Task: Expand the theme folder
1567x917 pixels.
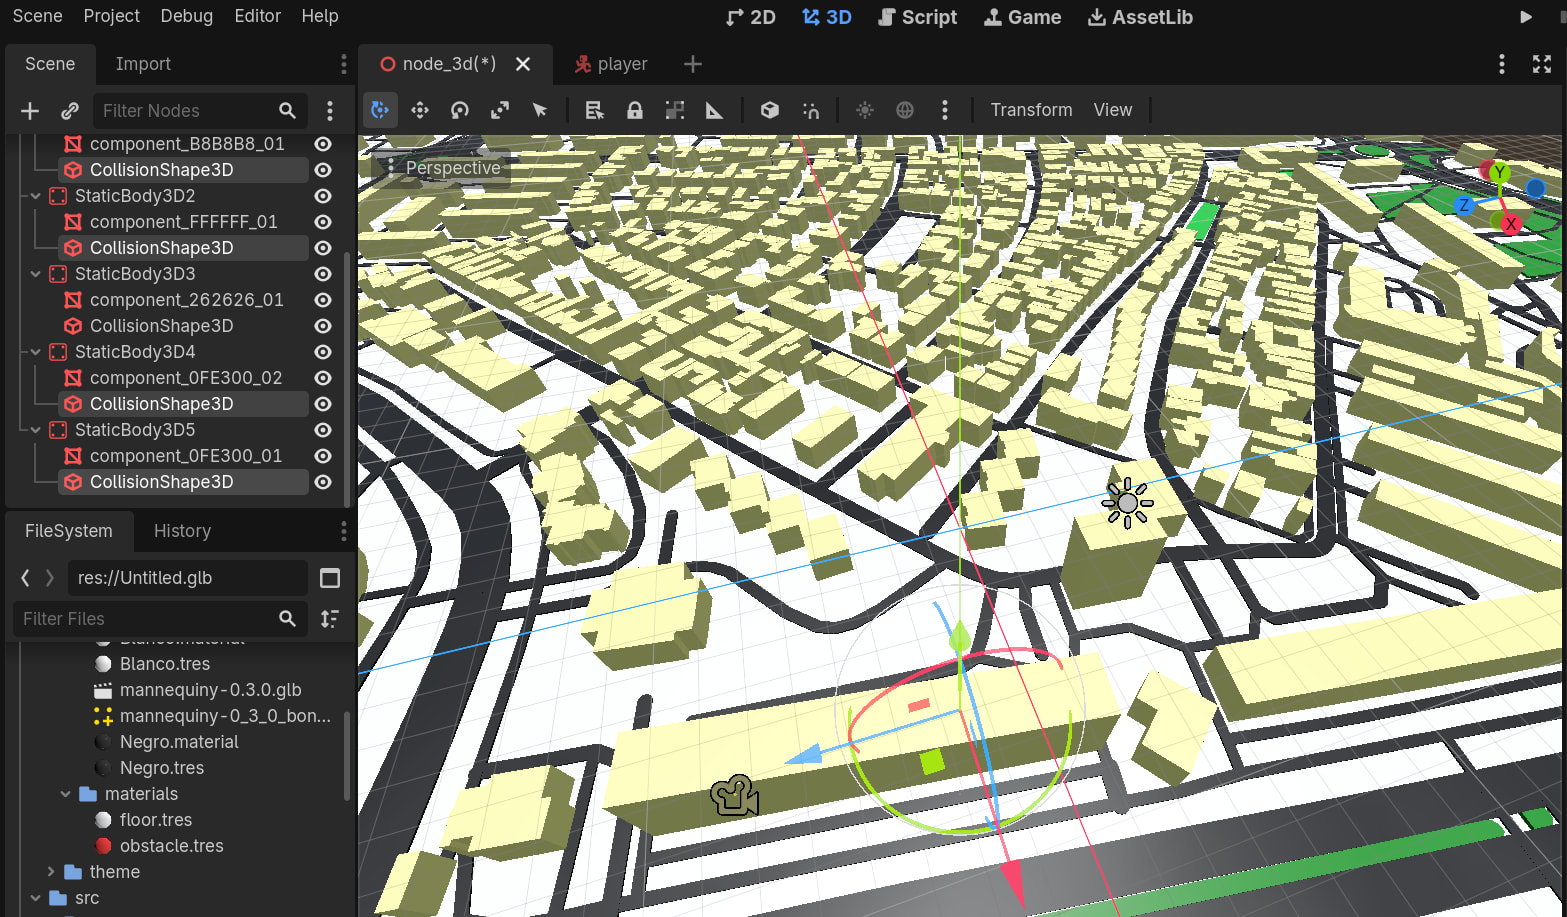Action: click(51, 872)
